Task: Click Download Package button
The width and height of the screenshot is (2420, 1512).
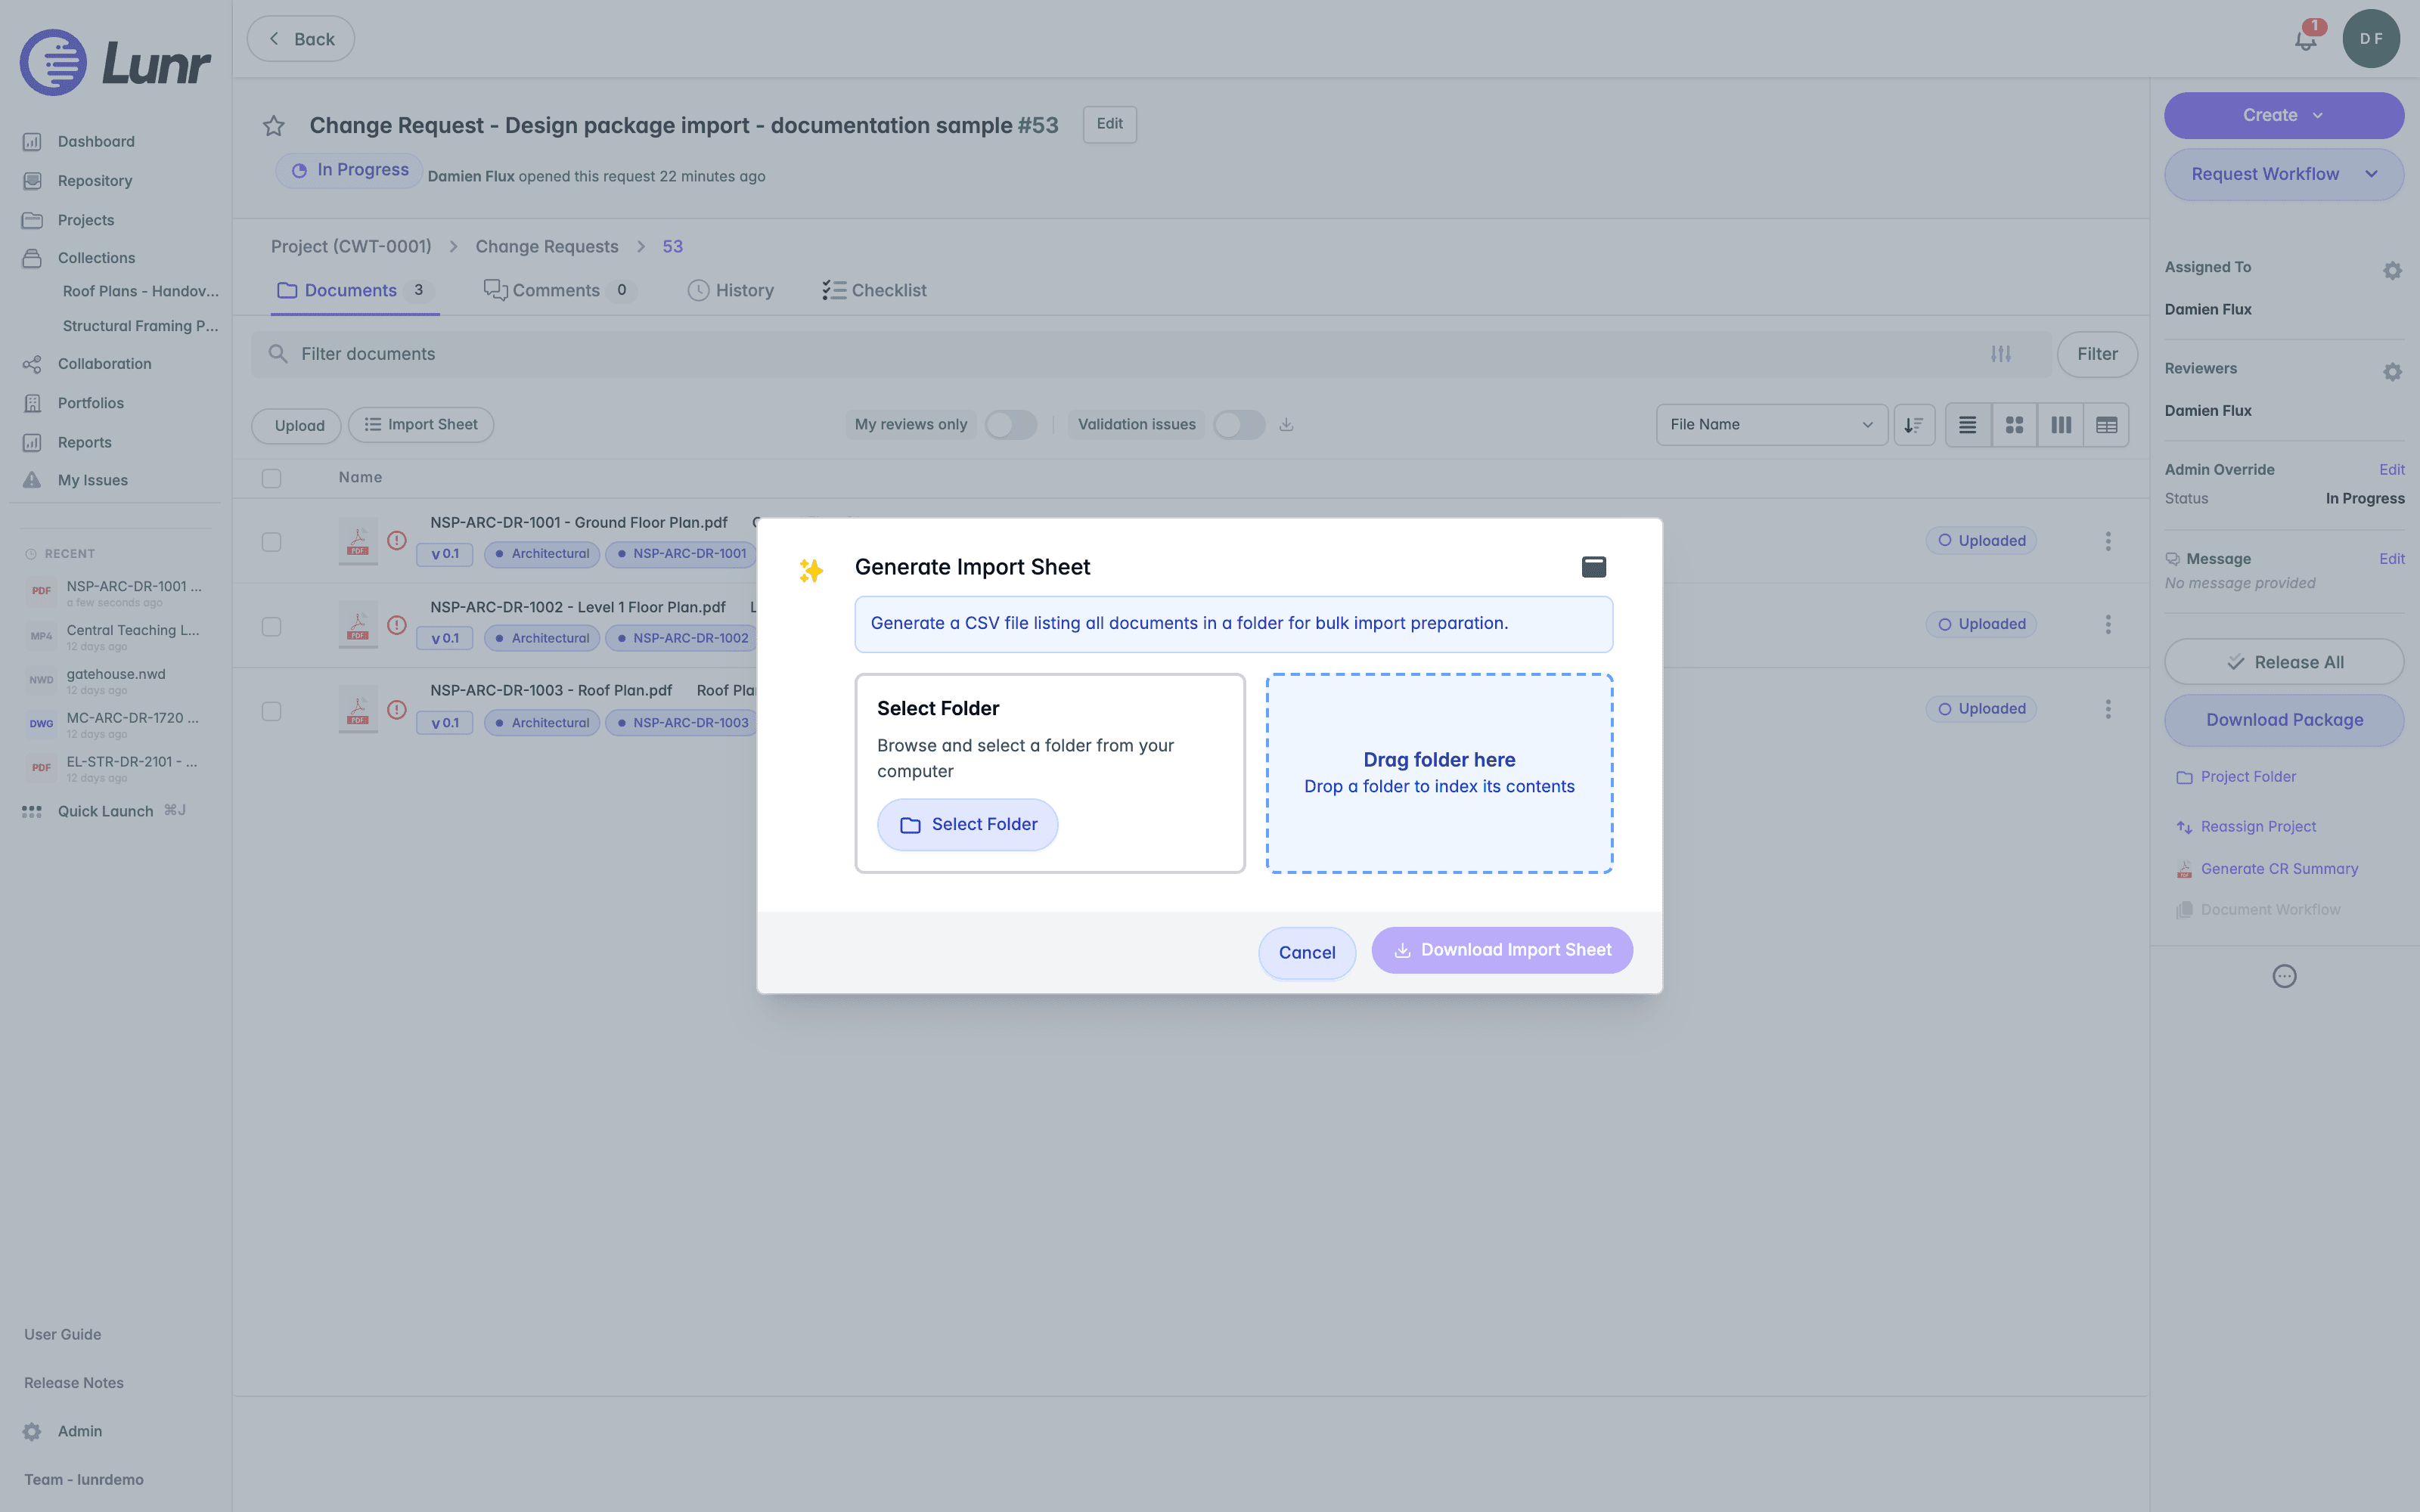Action: point(2284,720)
